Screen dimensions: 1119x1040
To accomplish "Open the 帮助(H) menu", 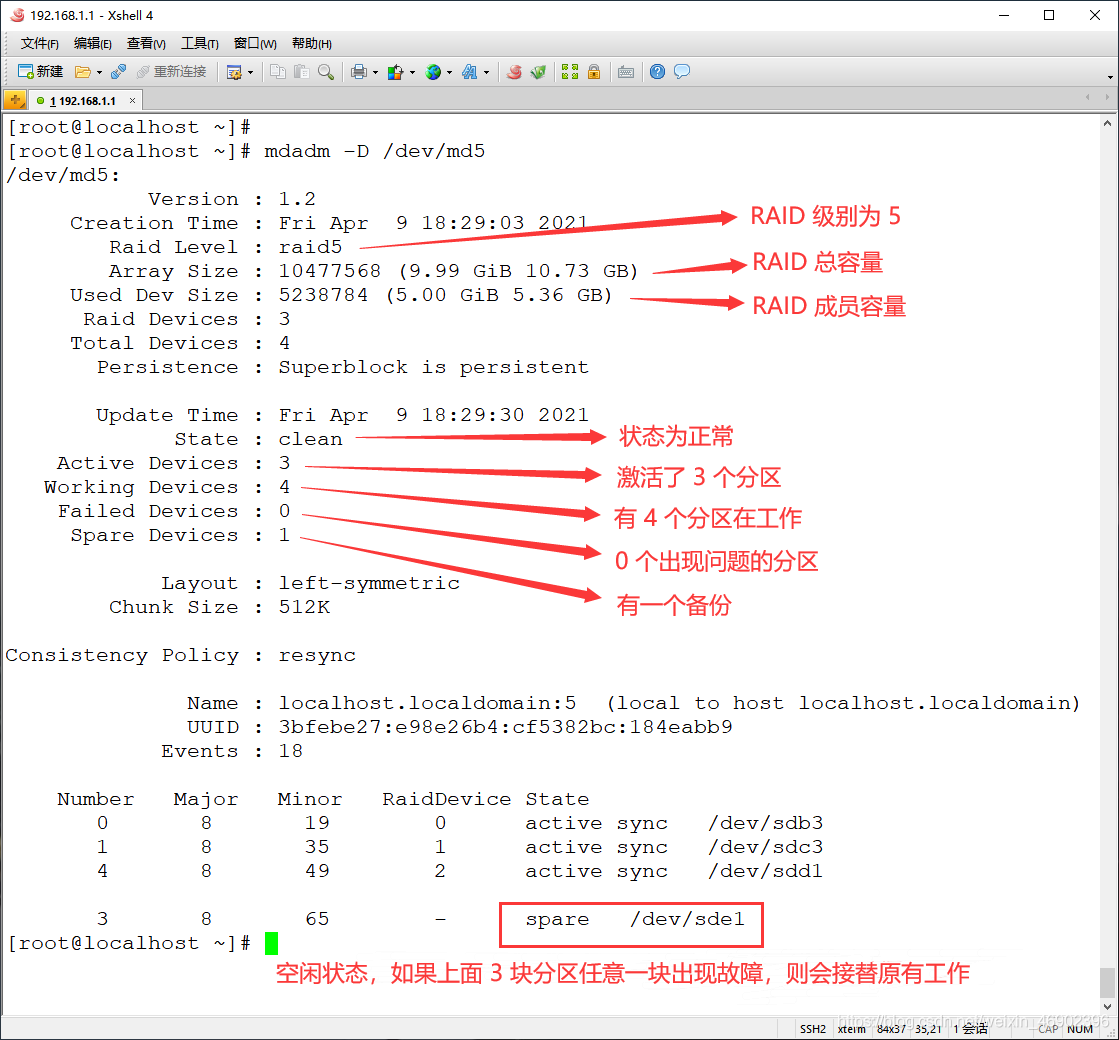I will pyautogui.click(x=312, y=44).
